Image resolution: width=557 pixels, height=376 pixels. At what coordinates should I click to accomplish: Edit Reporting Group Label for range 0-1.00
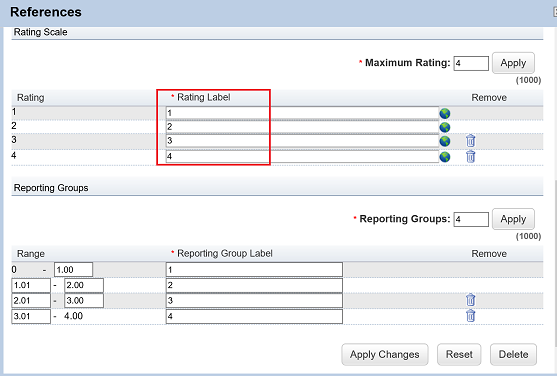[254, 270]
